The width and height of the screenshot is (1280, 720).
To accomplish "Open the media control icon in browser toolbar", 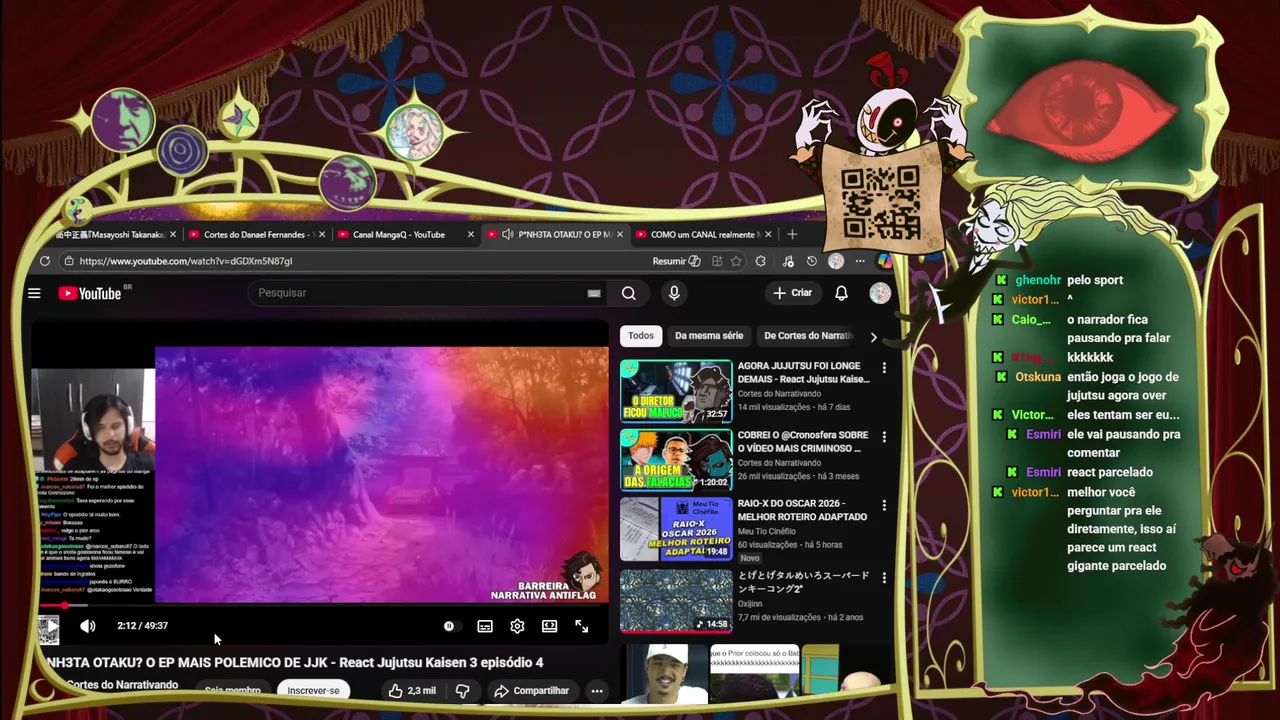I will point(788,261).
